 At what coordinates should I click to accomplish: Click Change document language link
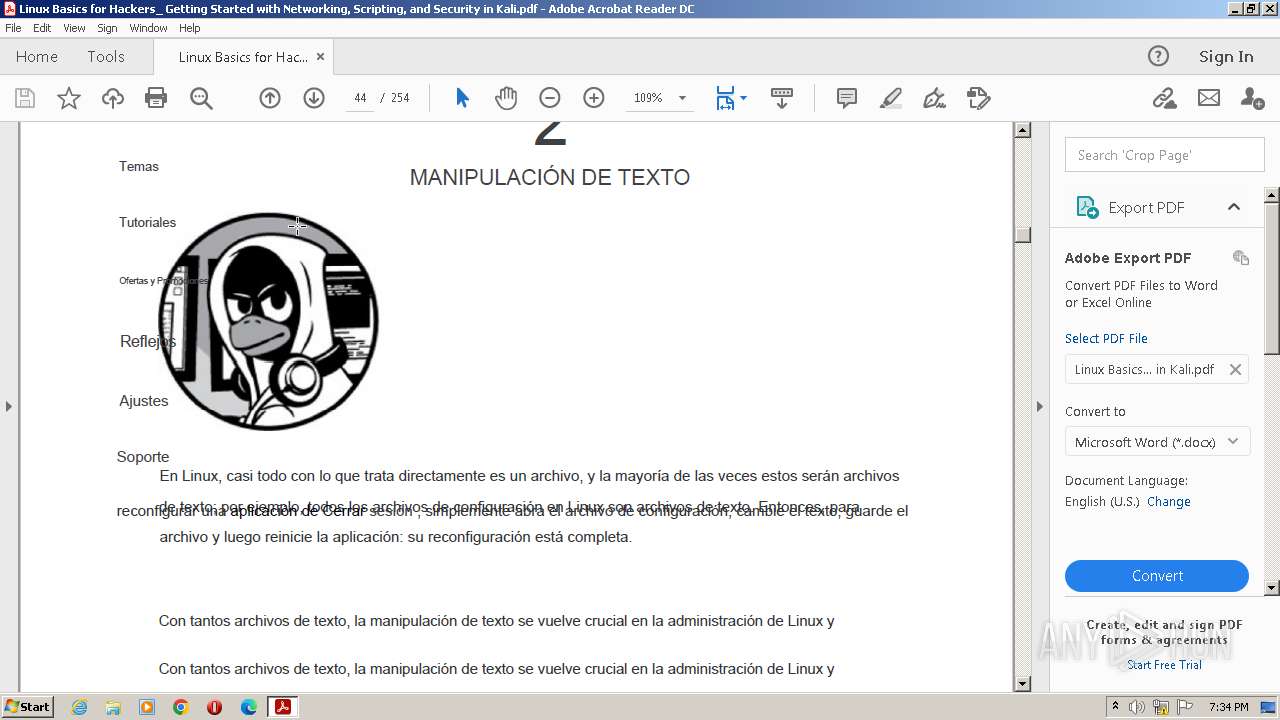1169,502
